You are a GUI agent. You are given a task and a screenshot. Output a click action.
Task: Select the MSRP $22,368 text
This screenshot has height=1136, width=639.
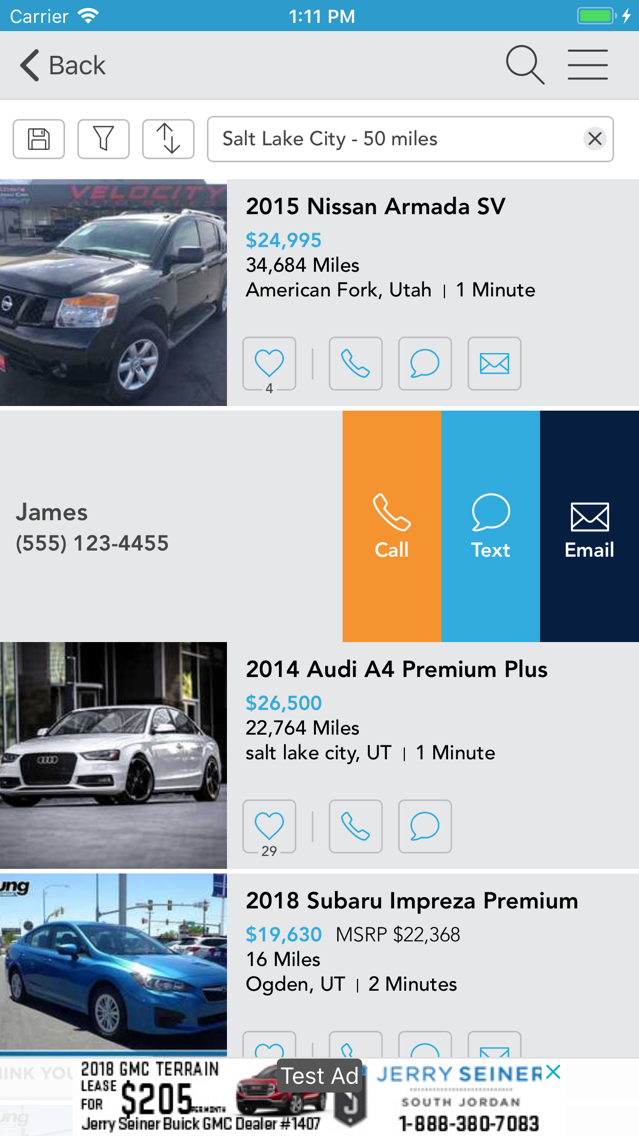coord(398,934)
